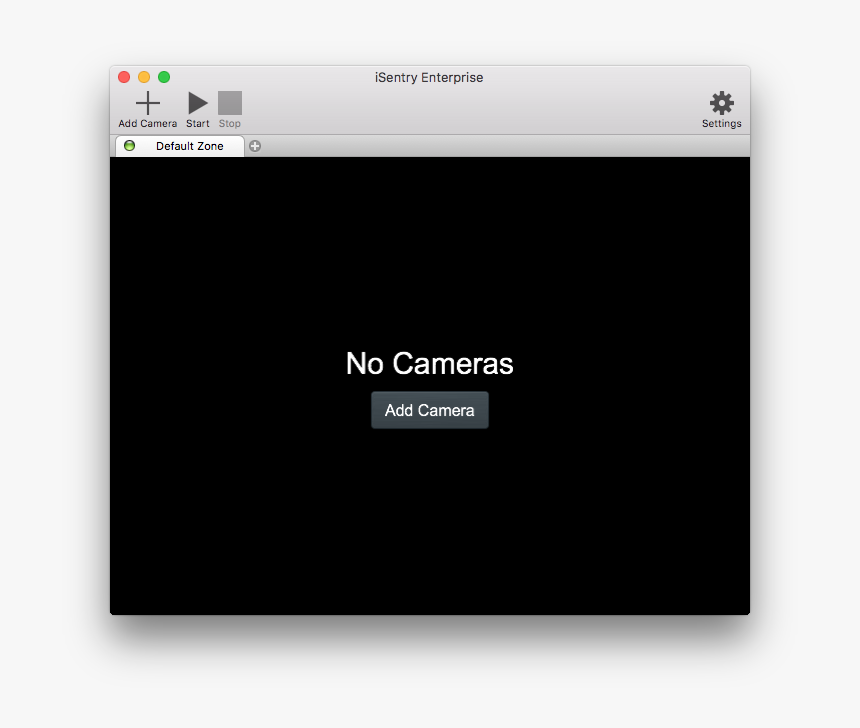Click the Add Camera plus icon in toolbar
Screen dimensions: 860x728
click(x=148, y=103)
